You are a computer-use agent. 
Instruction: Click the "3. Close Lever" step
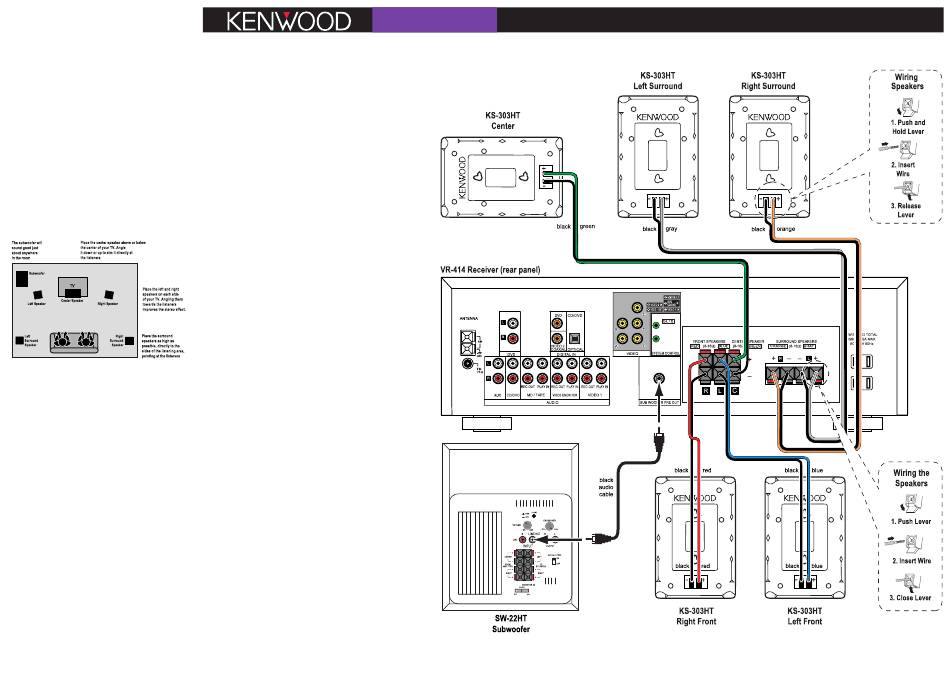910,598
